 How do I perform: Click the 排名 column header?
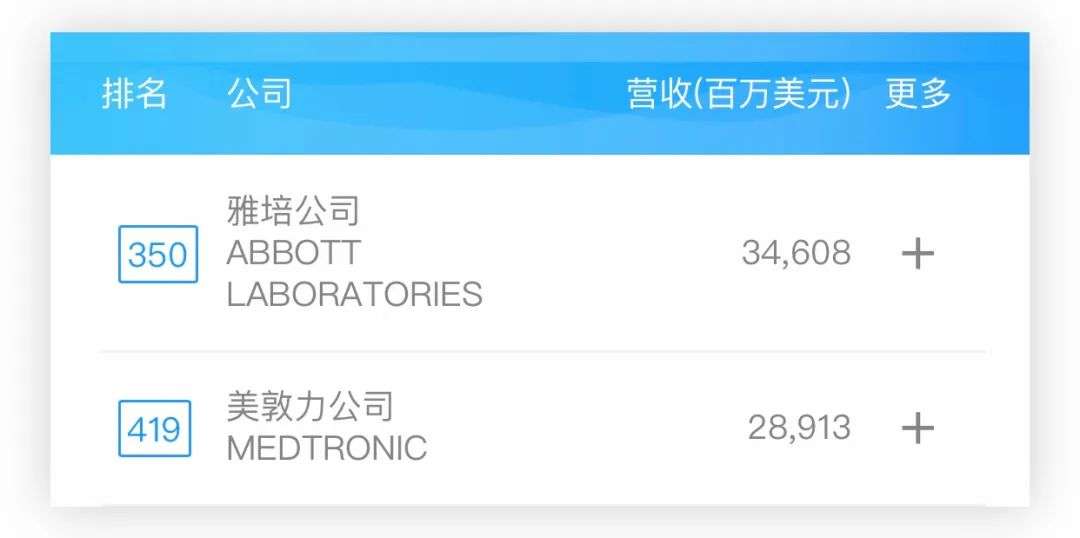134,94
